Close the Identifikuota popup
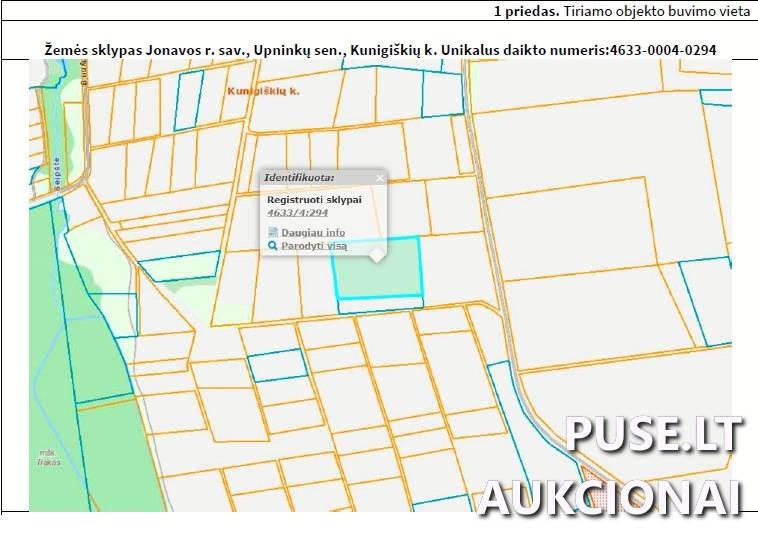This screenshot has width=758, height=533. click(x=380, y=178)
